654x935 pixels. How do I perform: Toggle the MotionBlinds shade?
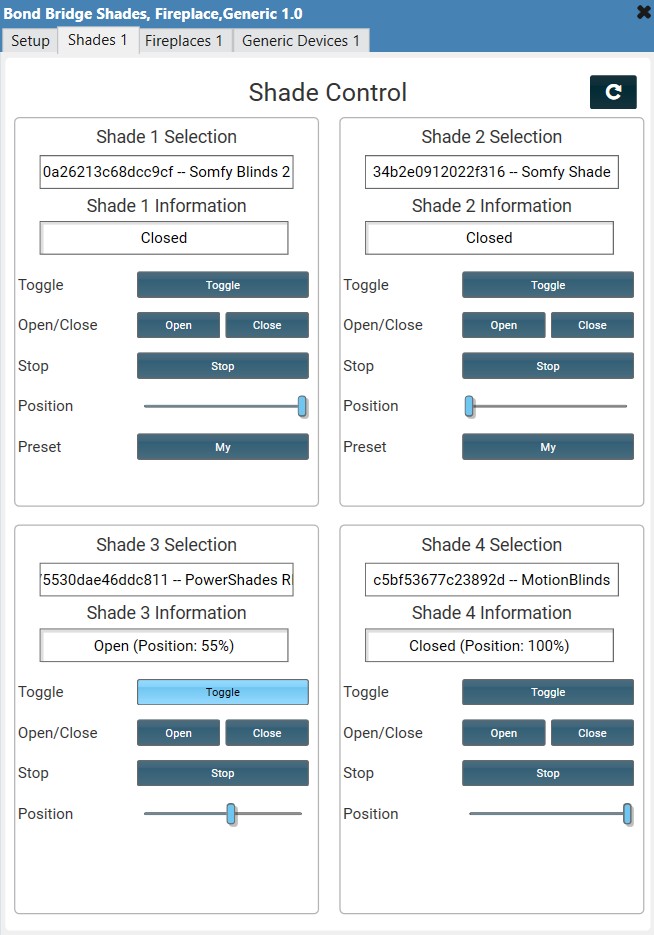547,691
